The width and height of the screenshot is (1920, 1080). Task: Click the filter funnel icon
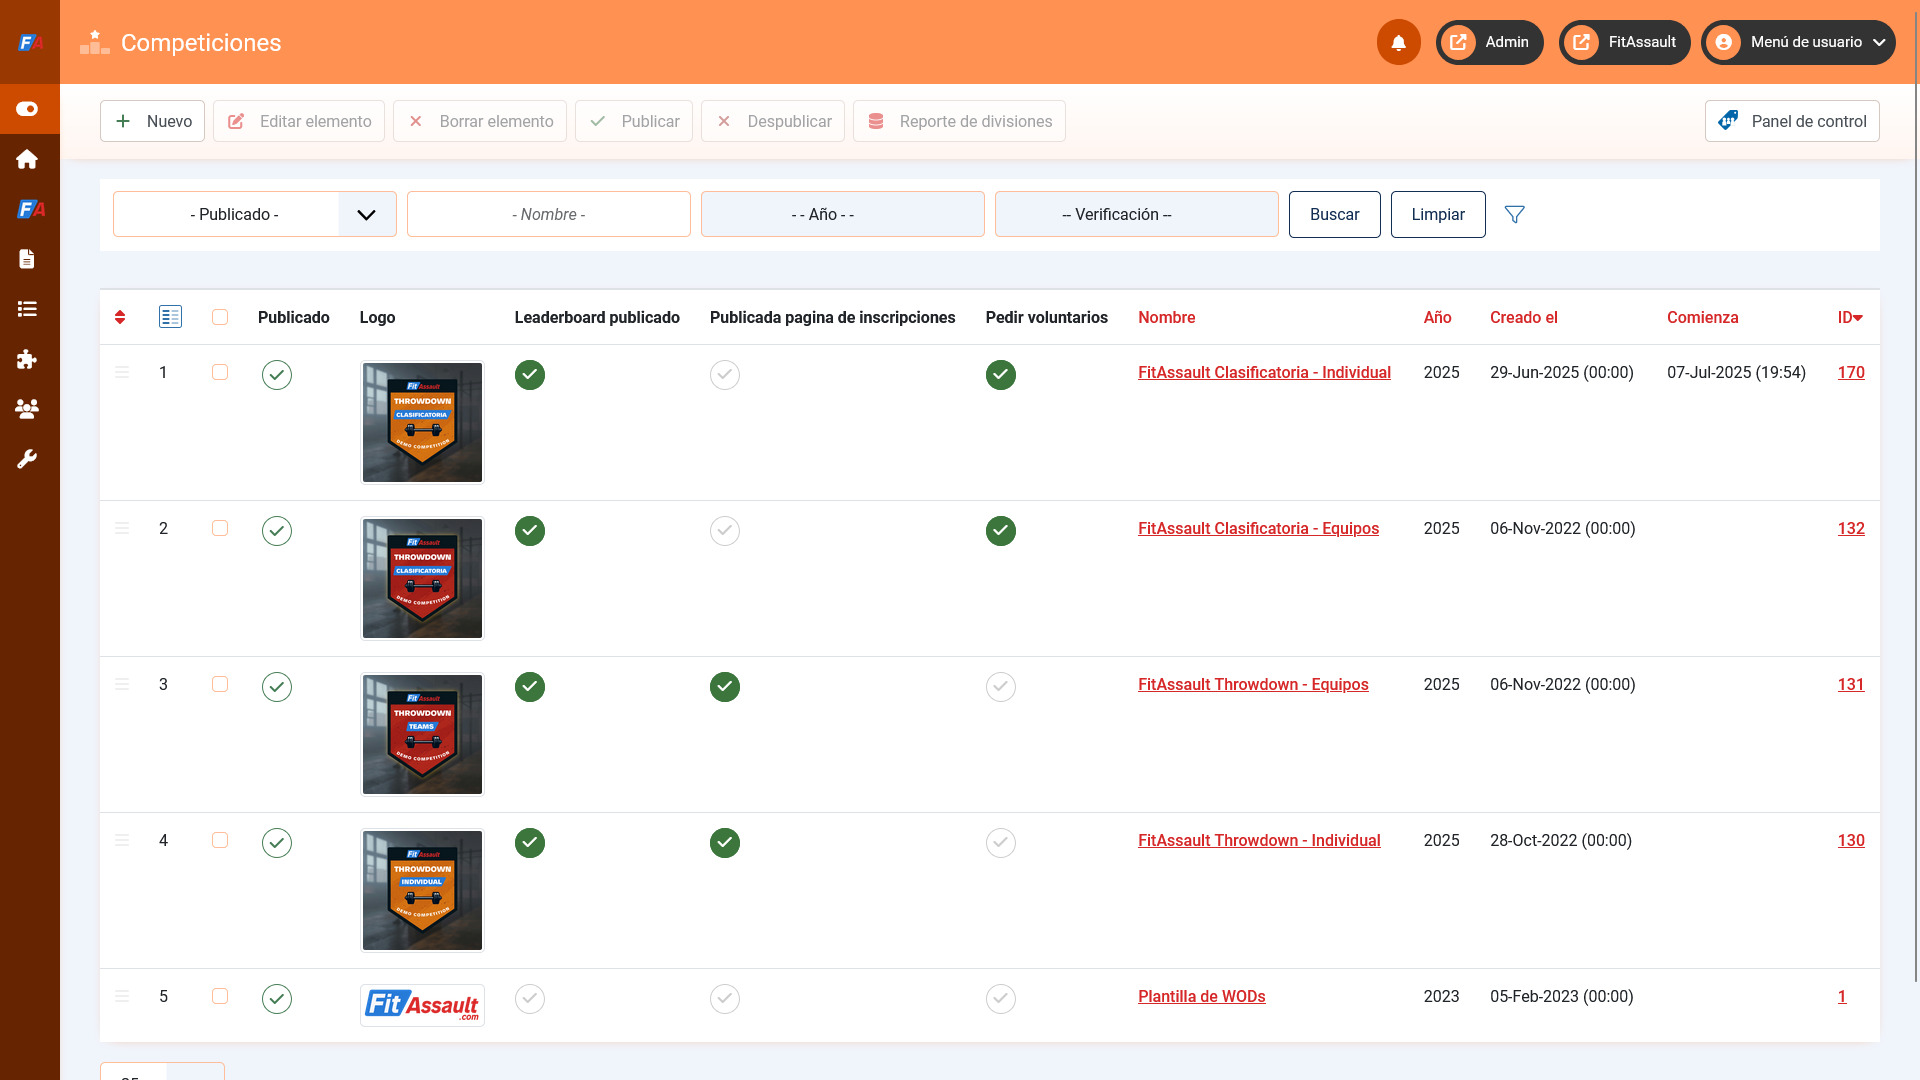pyautogui.click(x=1515, y=214)
